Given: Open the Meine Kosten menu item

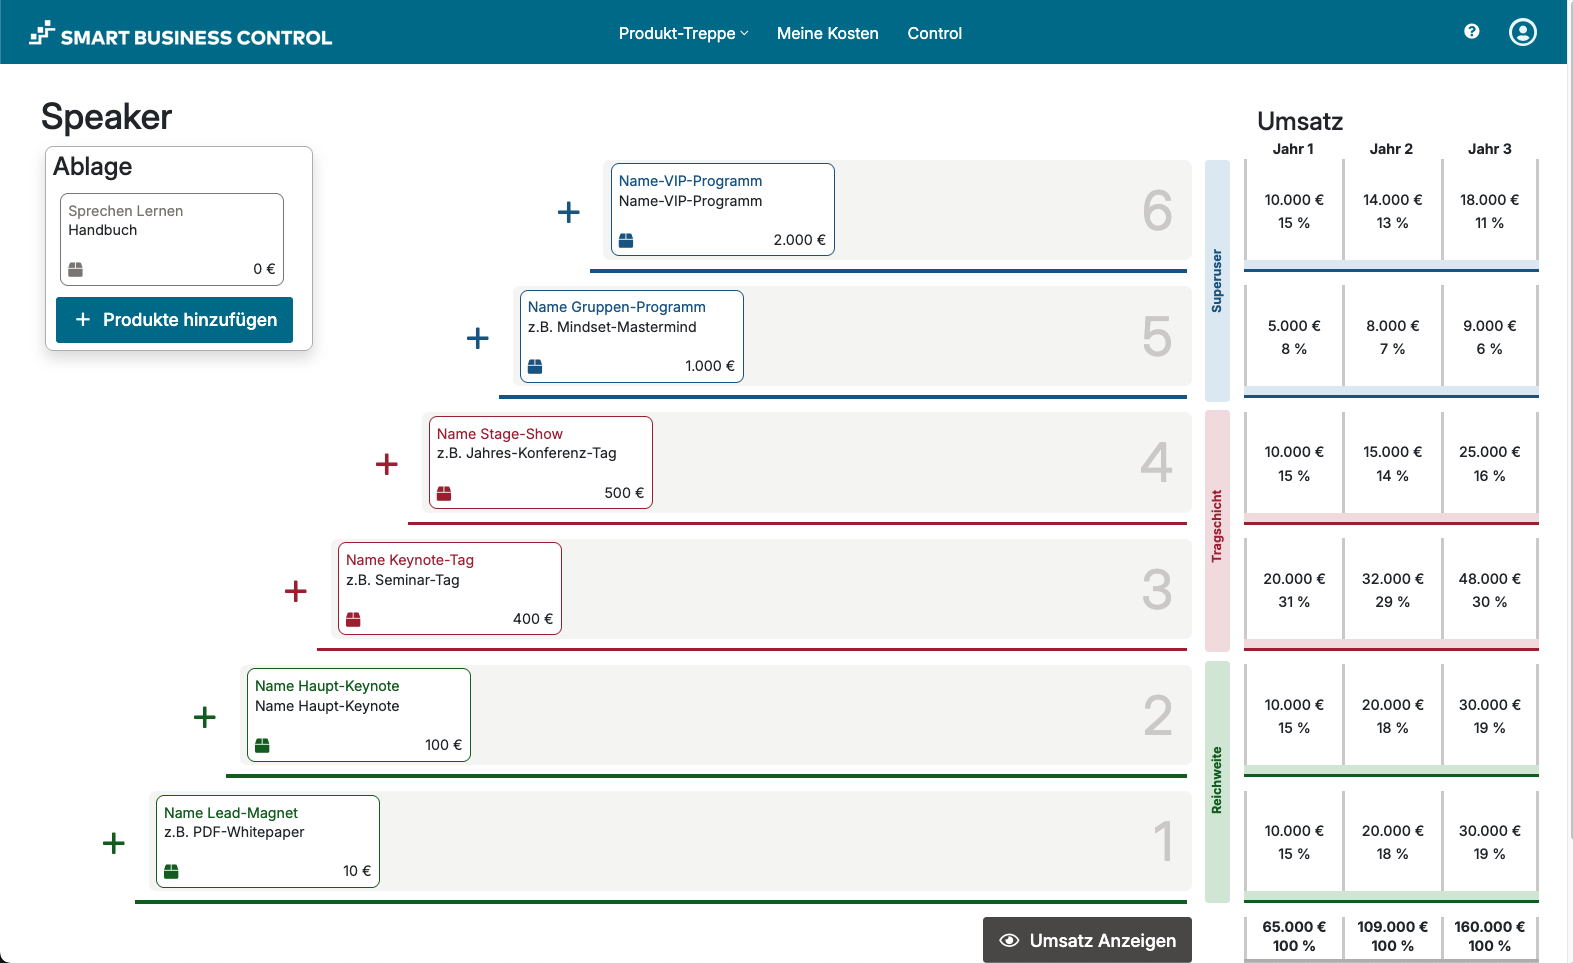Looking at the screenshot, I should click(x=827, y=33).
